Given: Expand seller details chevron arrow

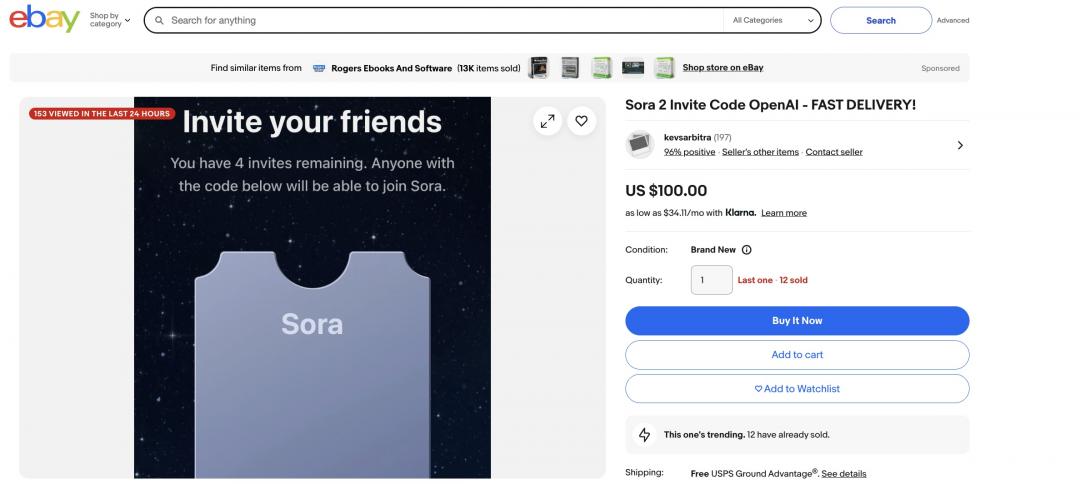Looking at the screenshot, I should (x=960, y=145).
